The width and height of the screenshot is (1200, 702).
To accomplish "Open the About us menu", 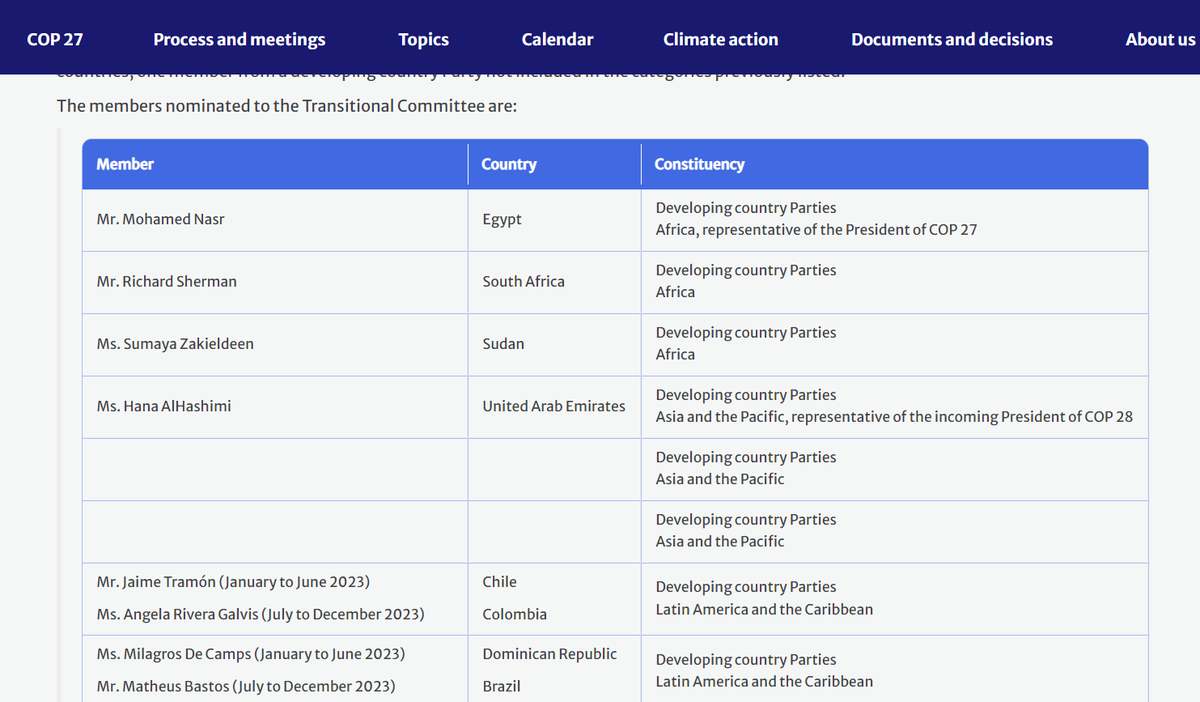I will [x=1160, y=39].
